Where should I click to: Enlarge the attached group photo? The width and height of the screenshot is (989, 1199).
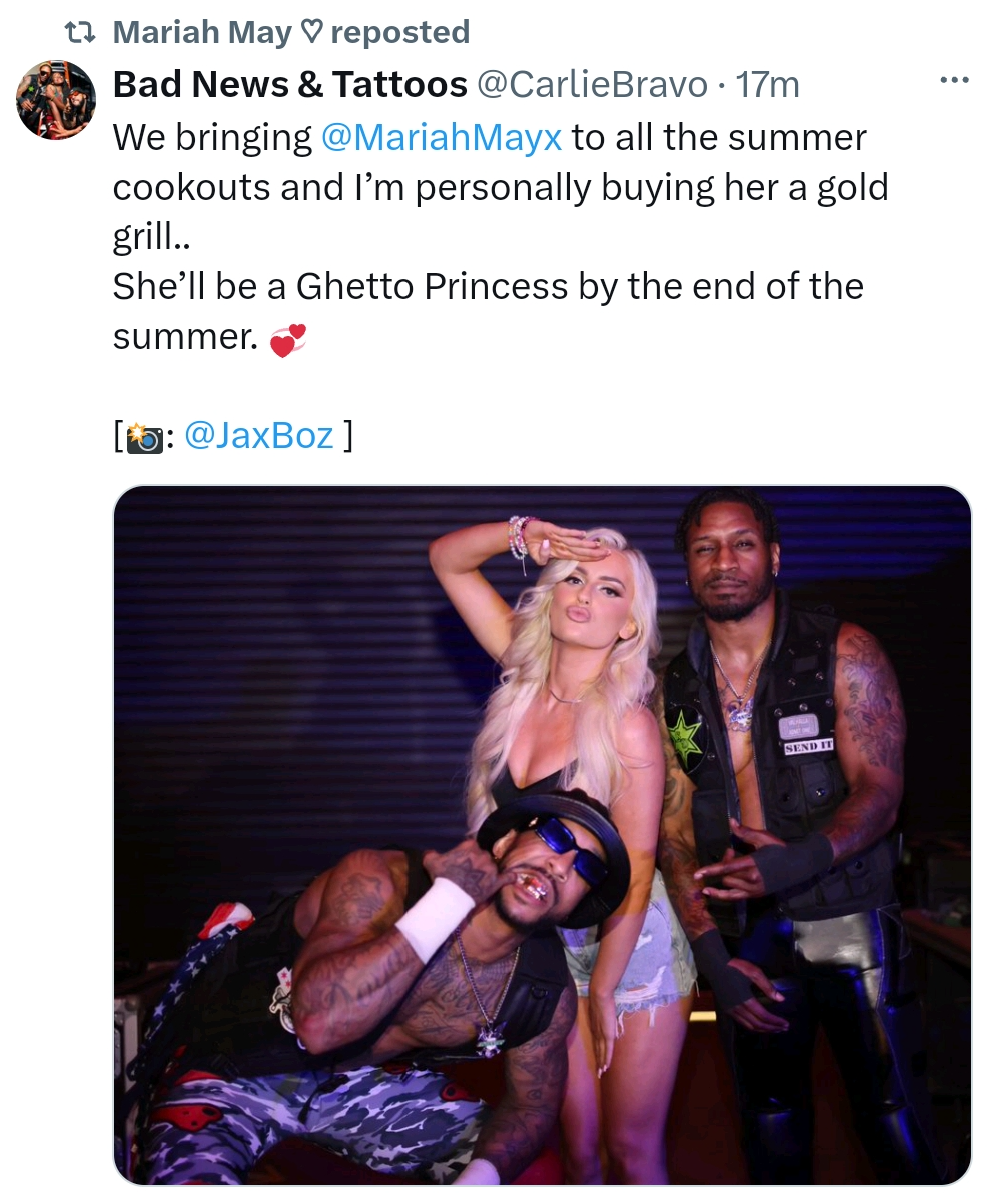point(542,835)
